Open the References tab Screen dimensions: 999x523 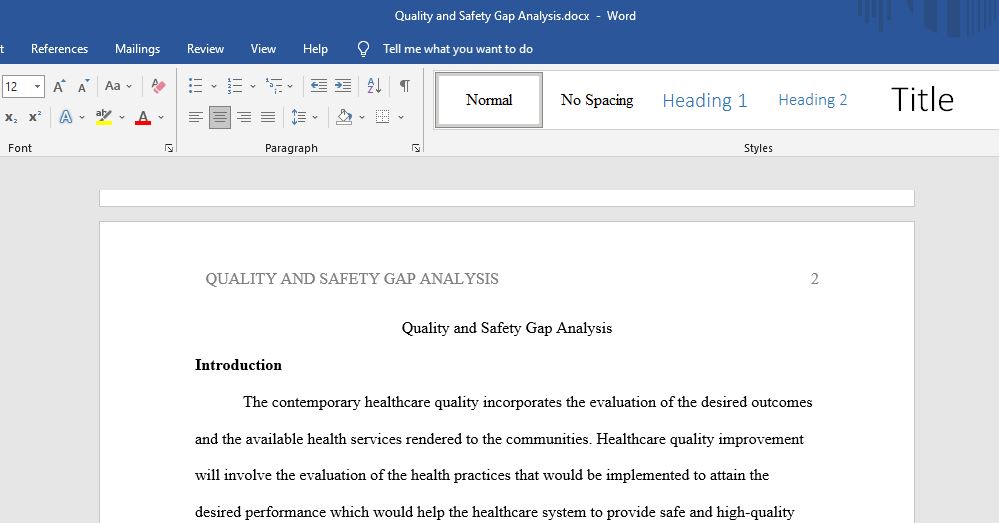(x=59, y=49)
